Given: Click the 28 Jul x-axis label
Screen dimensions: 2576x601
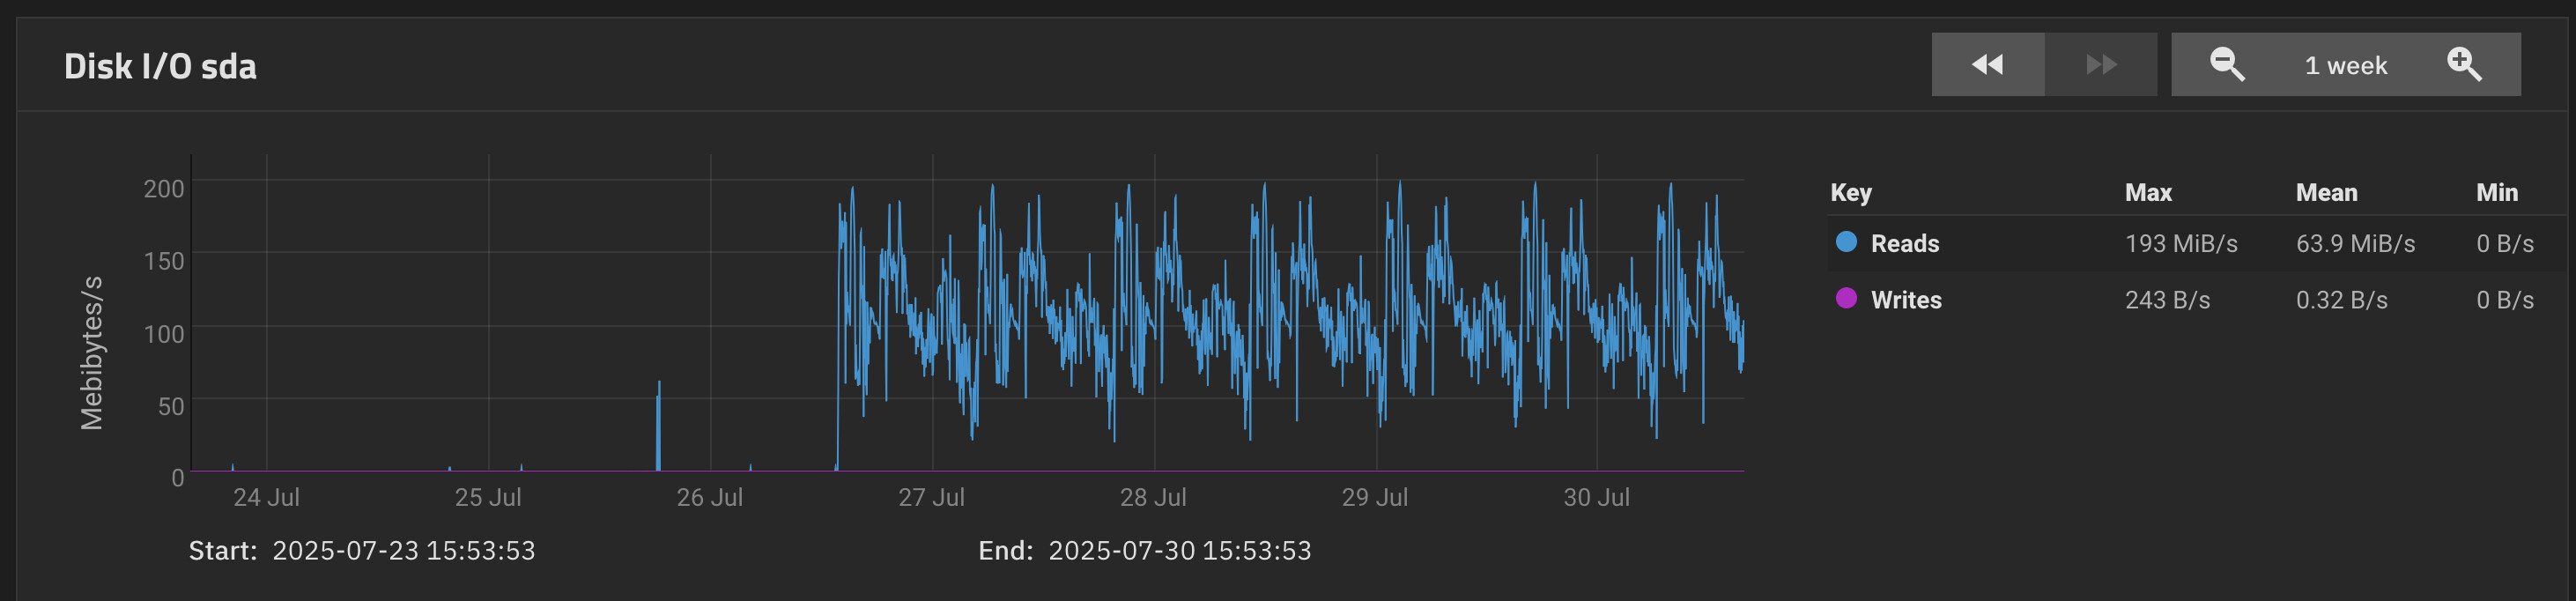Looking at the screenshot, I should [x=1153, y=497].
